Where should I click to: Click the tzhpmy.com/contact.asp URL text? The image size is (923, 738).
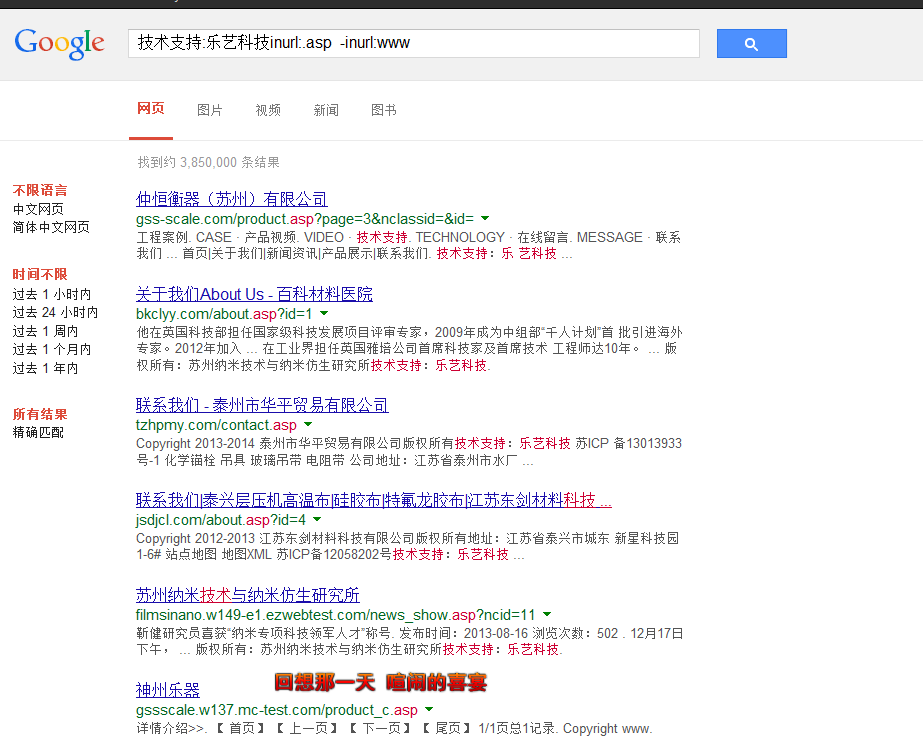(x=216, y=425)
